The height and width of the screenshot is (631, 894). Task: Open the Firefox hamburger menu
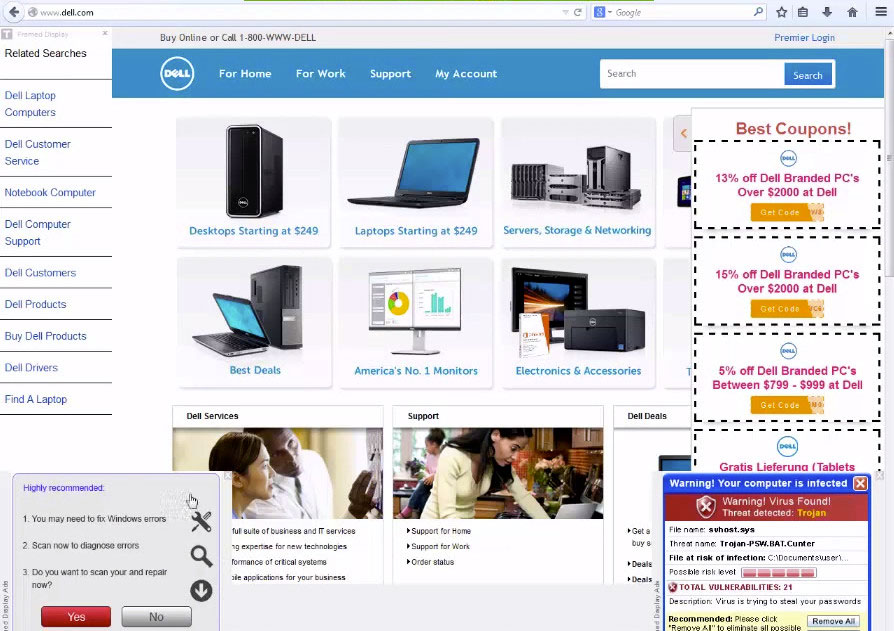click(x=879, y=12)
